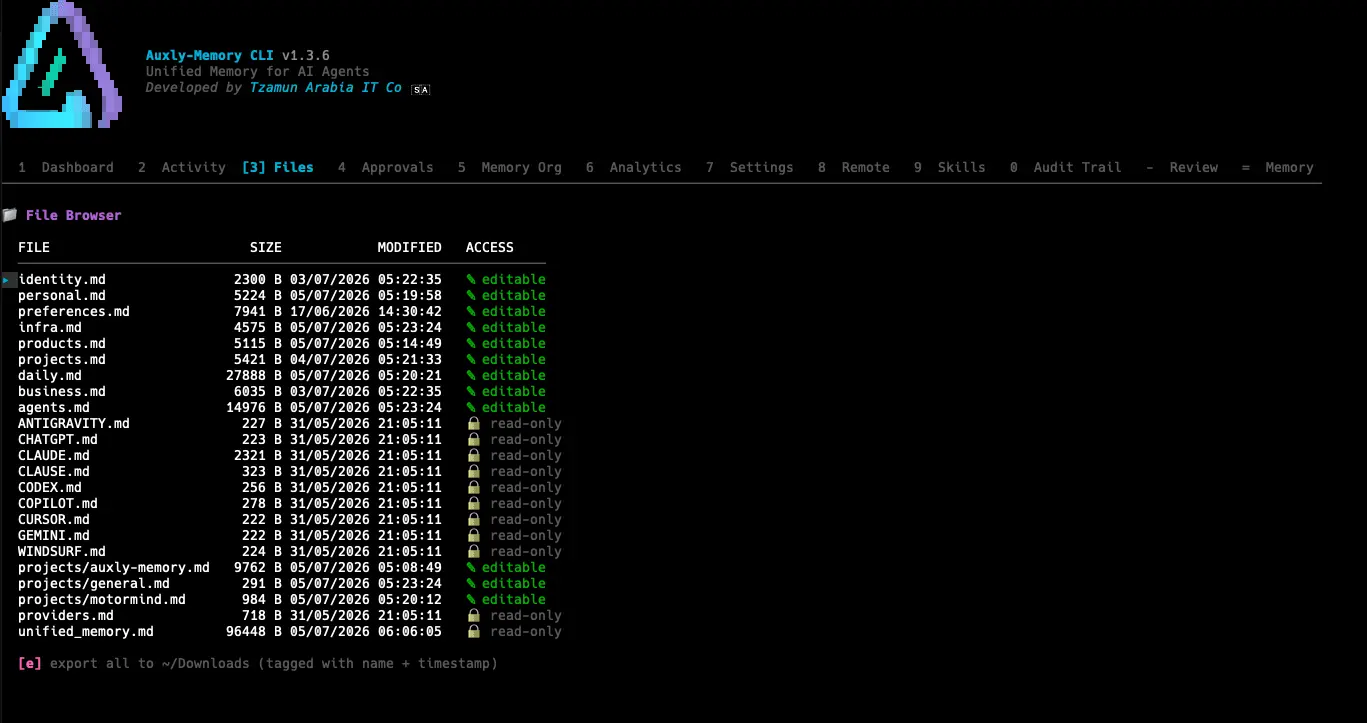
Task: Click the pencil icon for preferences.md
Action: [472, 311]
